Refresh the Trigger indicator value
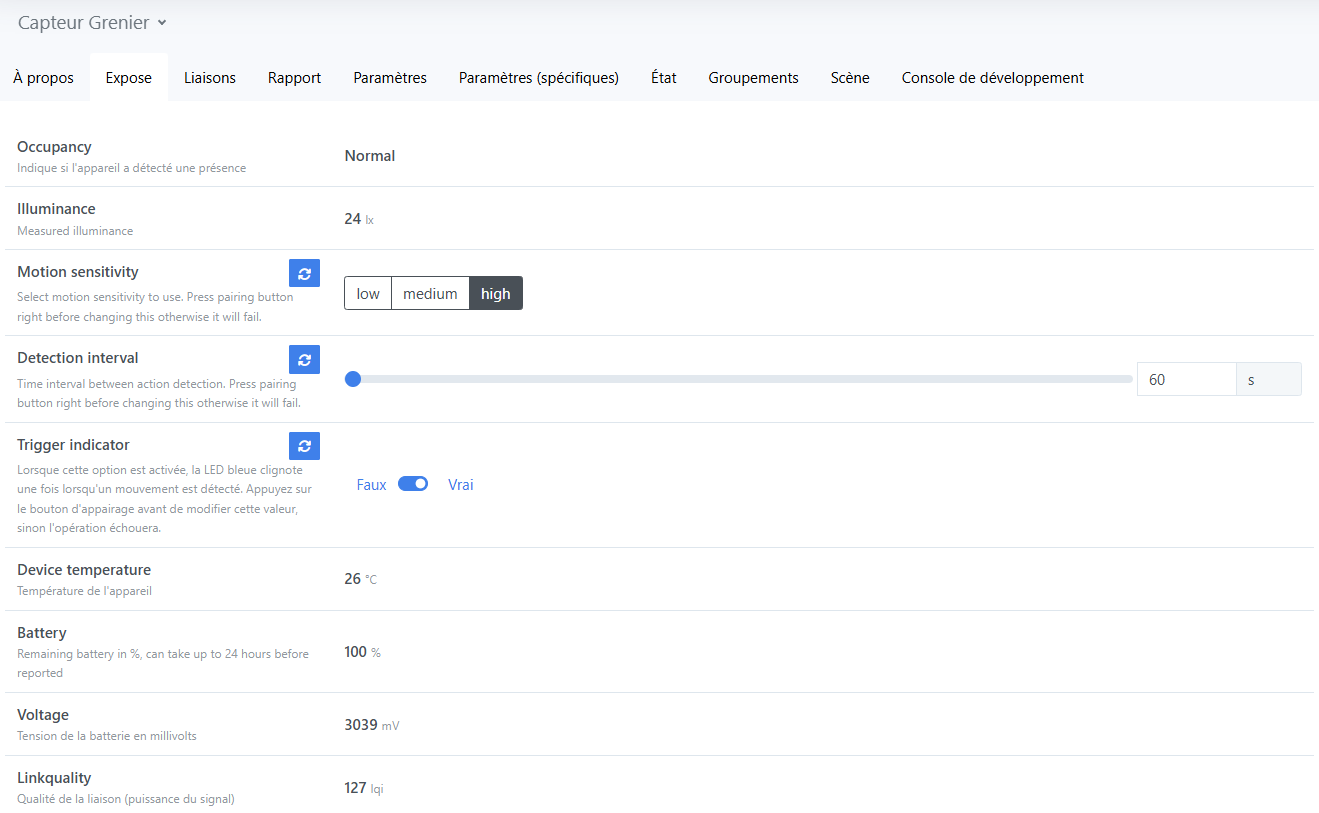 [304, 446]
